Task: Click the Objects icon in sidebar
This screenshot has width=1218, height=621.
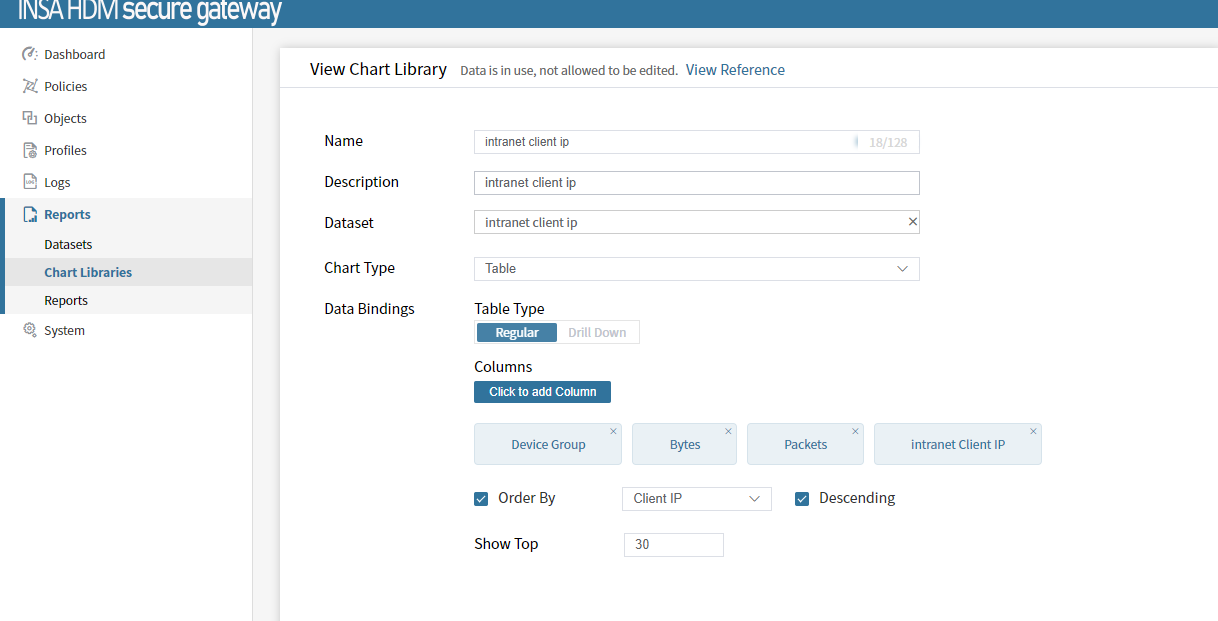Action: [x=30, y=118]
